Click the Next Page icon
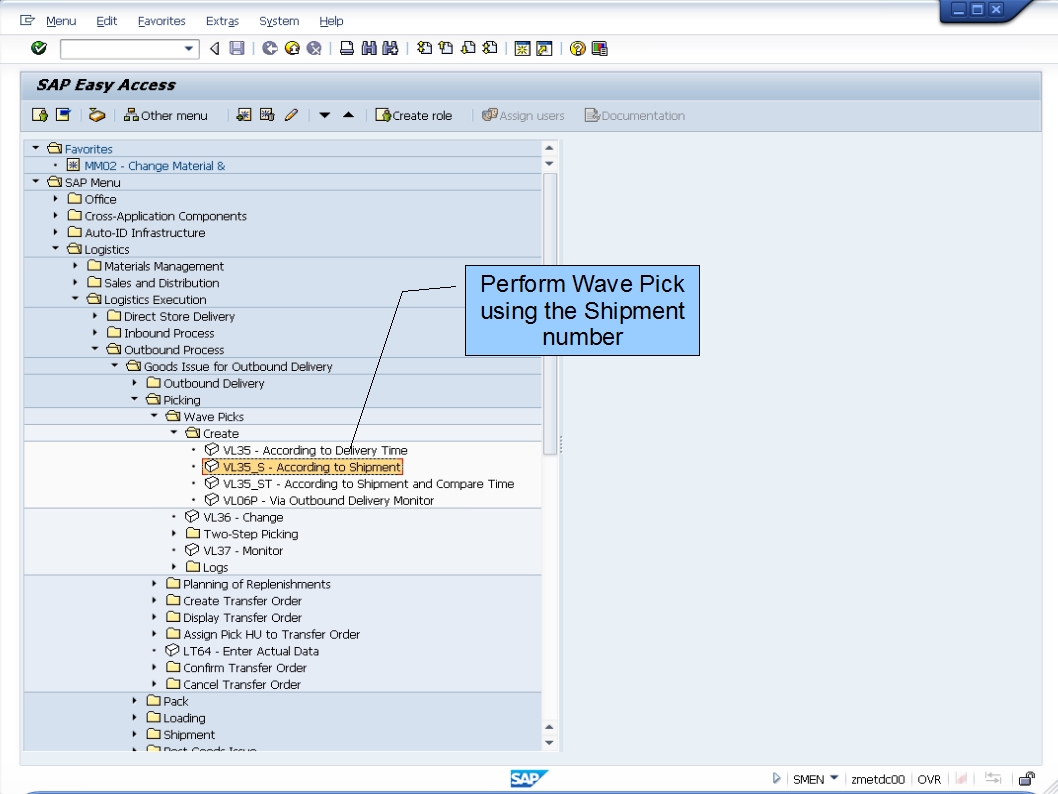1058x794 pixels. coord(468,48)
